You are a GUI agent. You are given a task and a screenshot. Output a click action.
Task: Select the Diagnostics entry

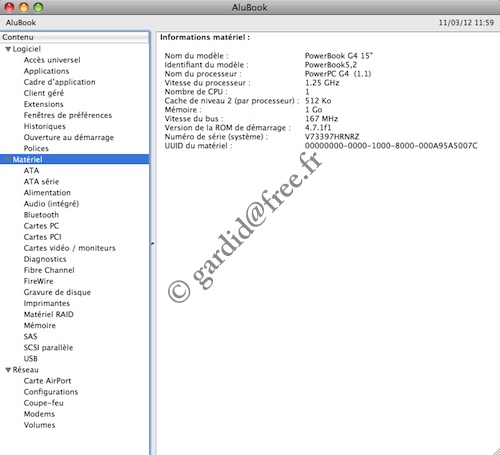point(45,259)
